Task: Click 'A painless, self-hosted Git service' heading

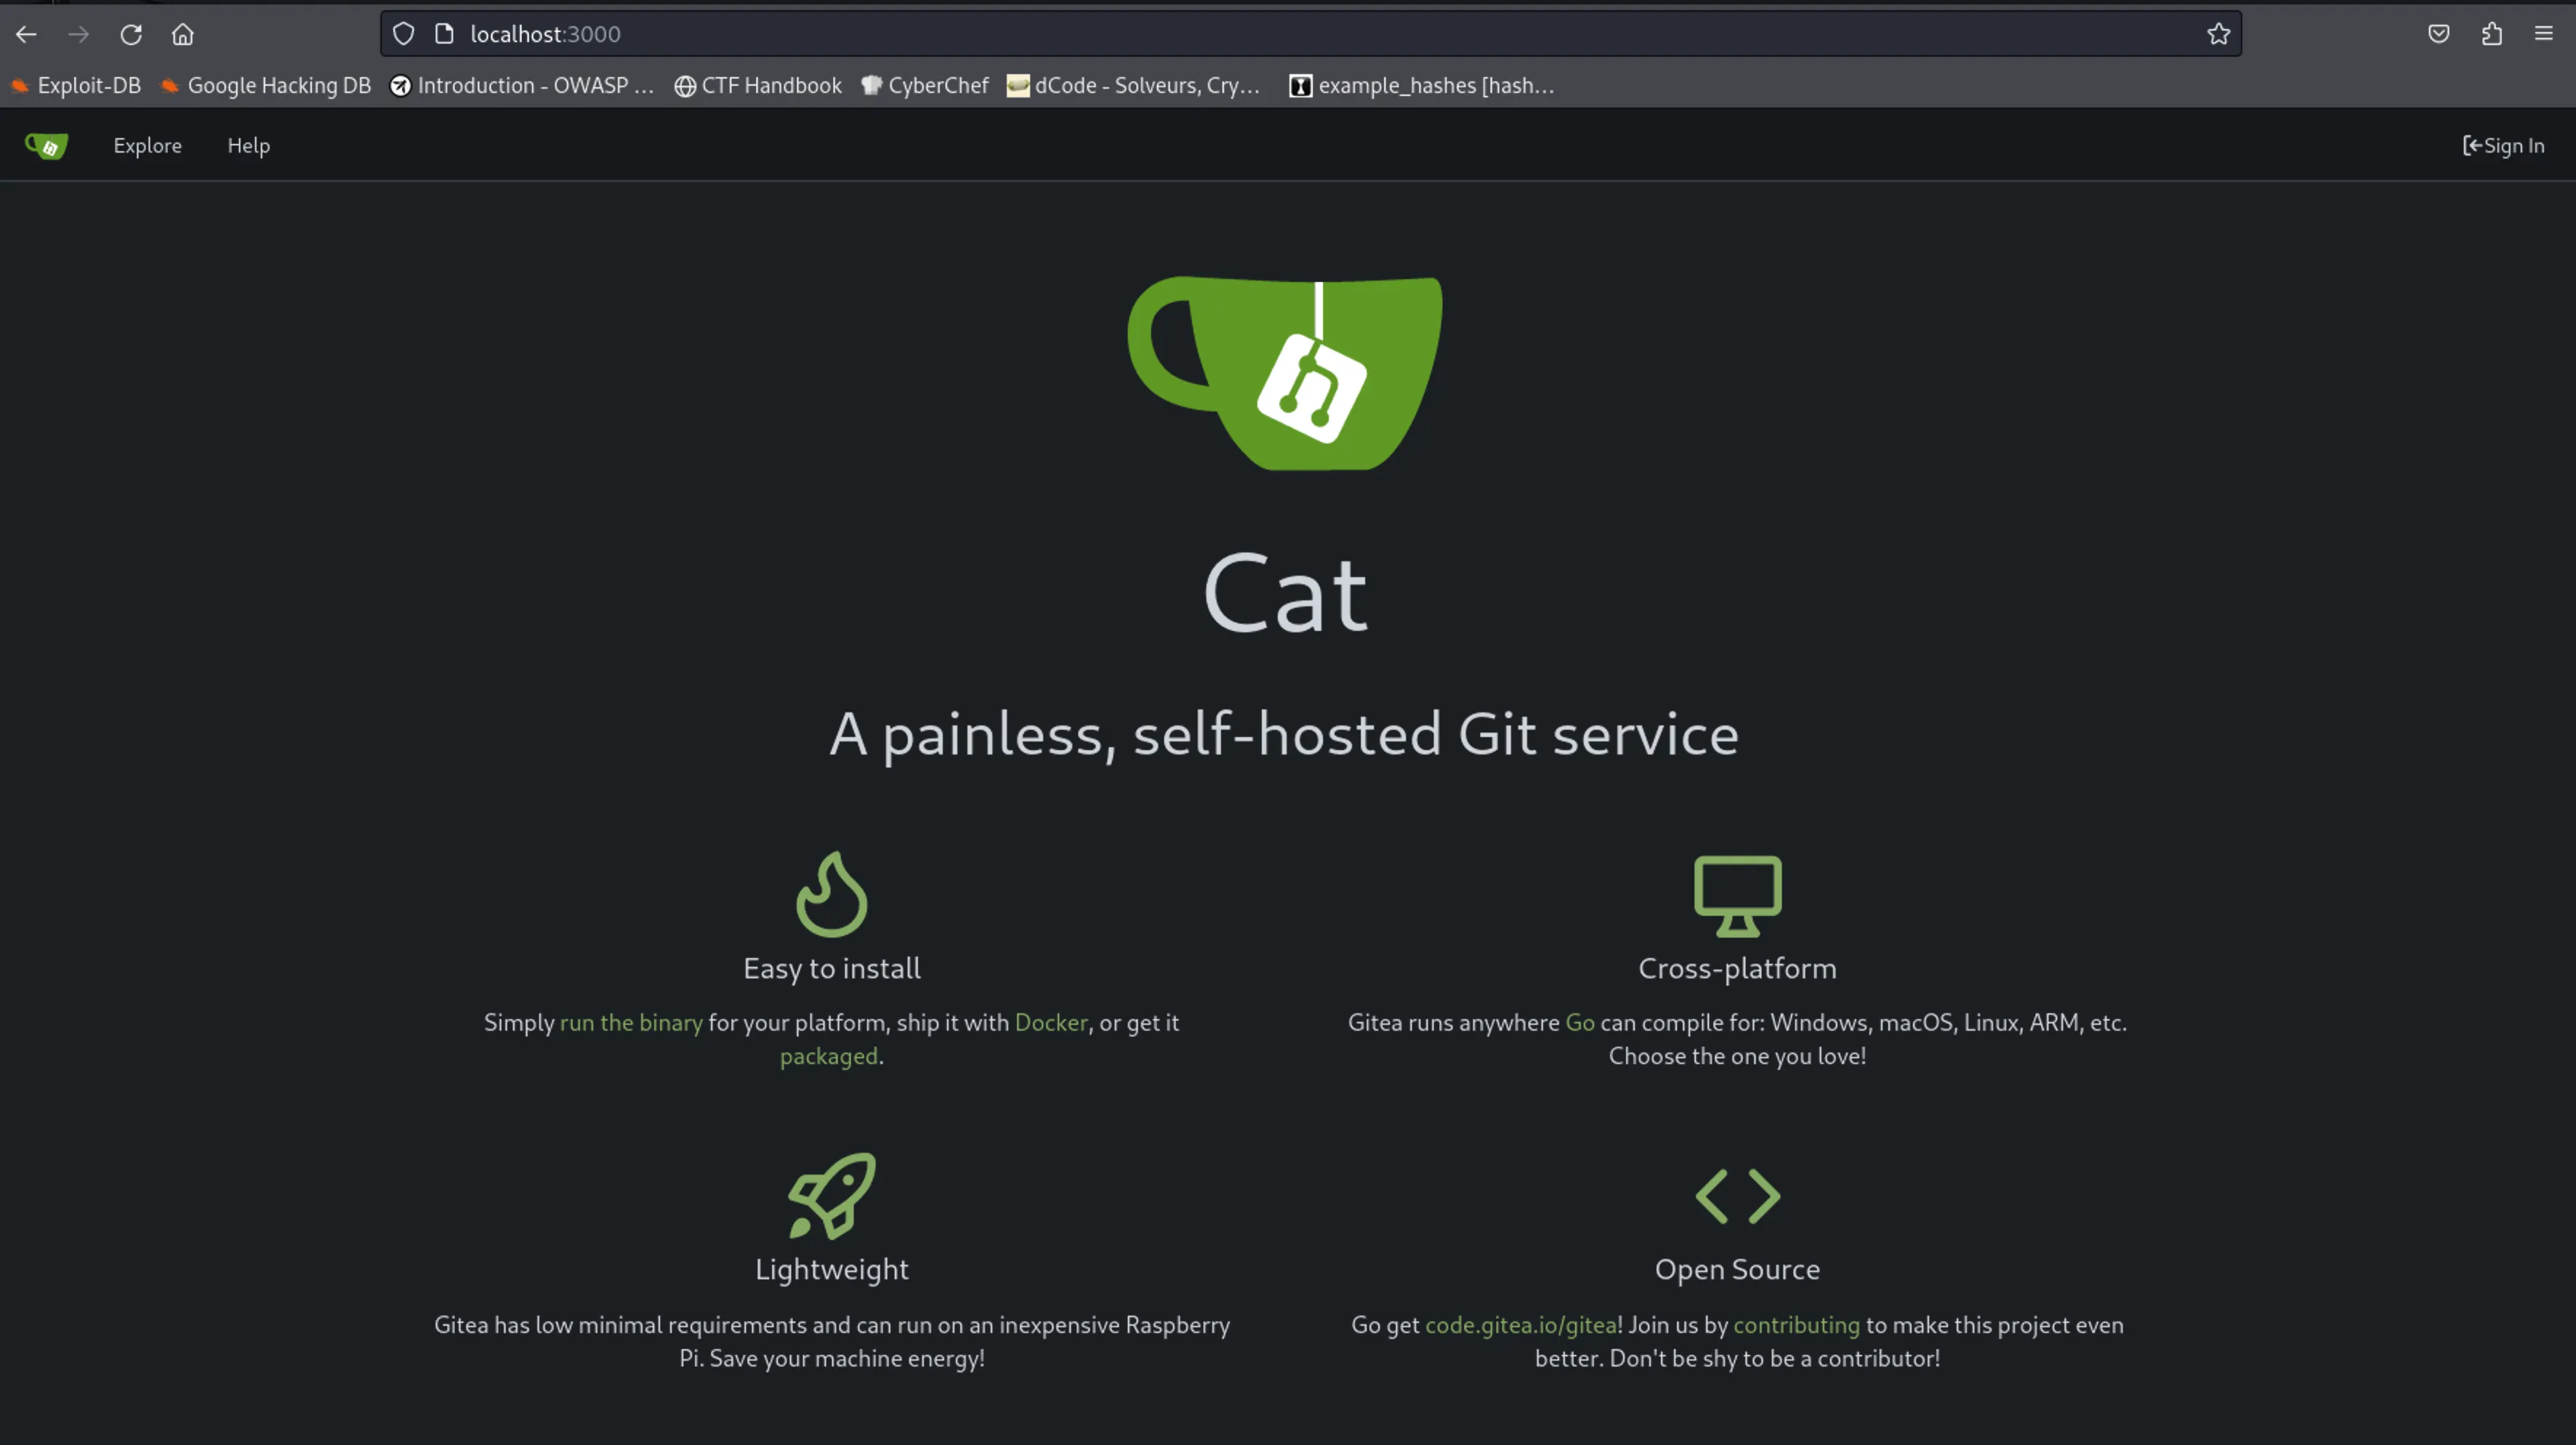Action: click(x=1285, y=735)
